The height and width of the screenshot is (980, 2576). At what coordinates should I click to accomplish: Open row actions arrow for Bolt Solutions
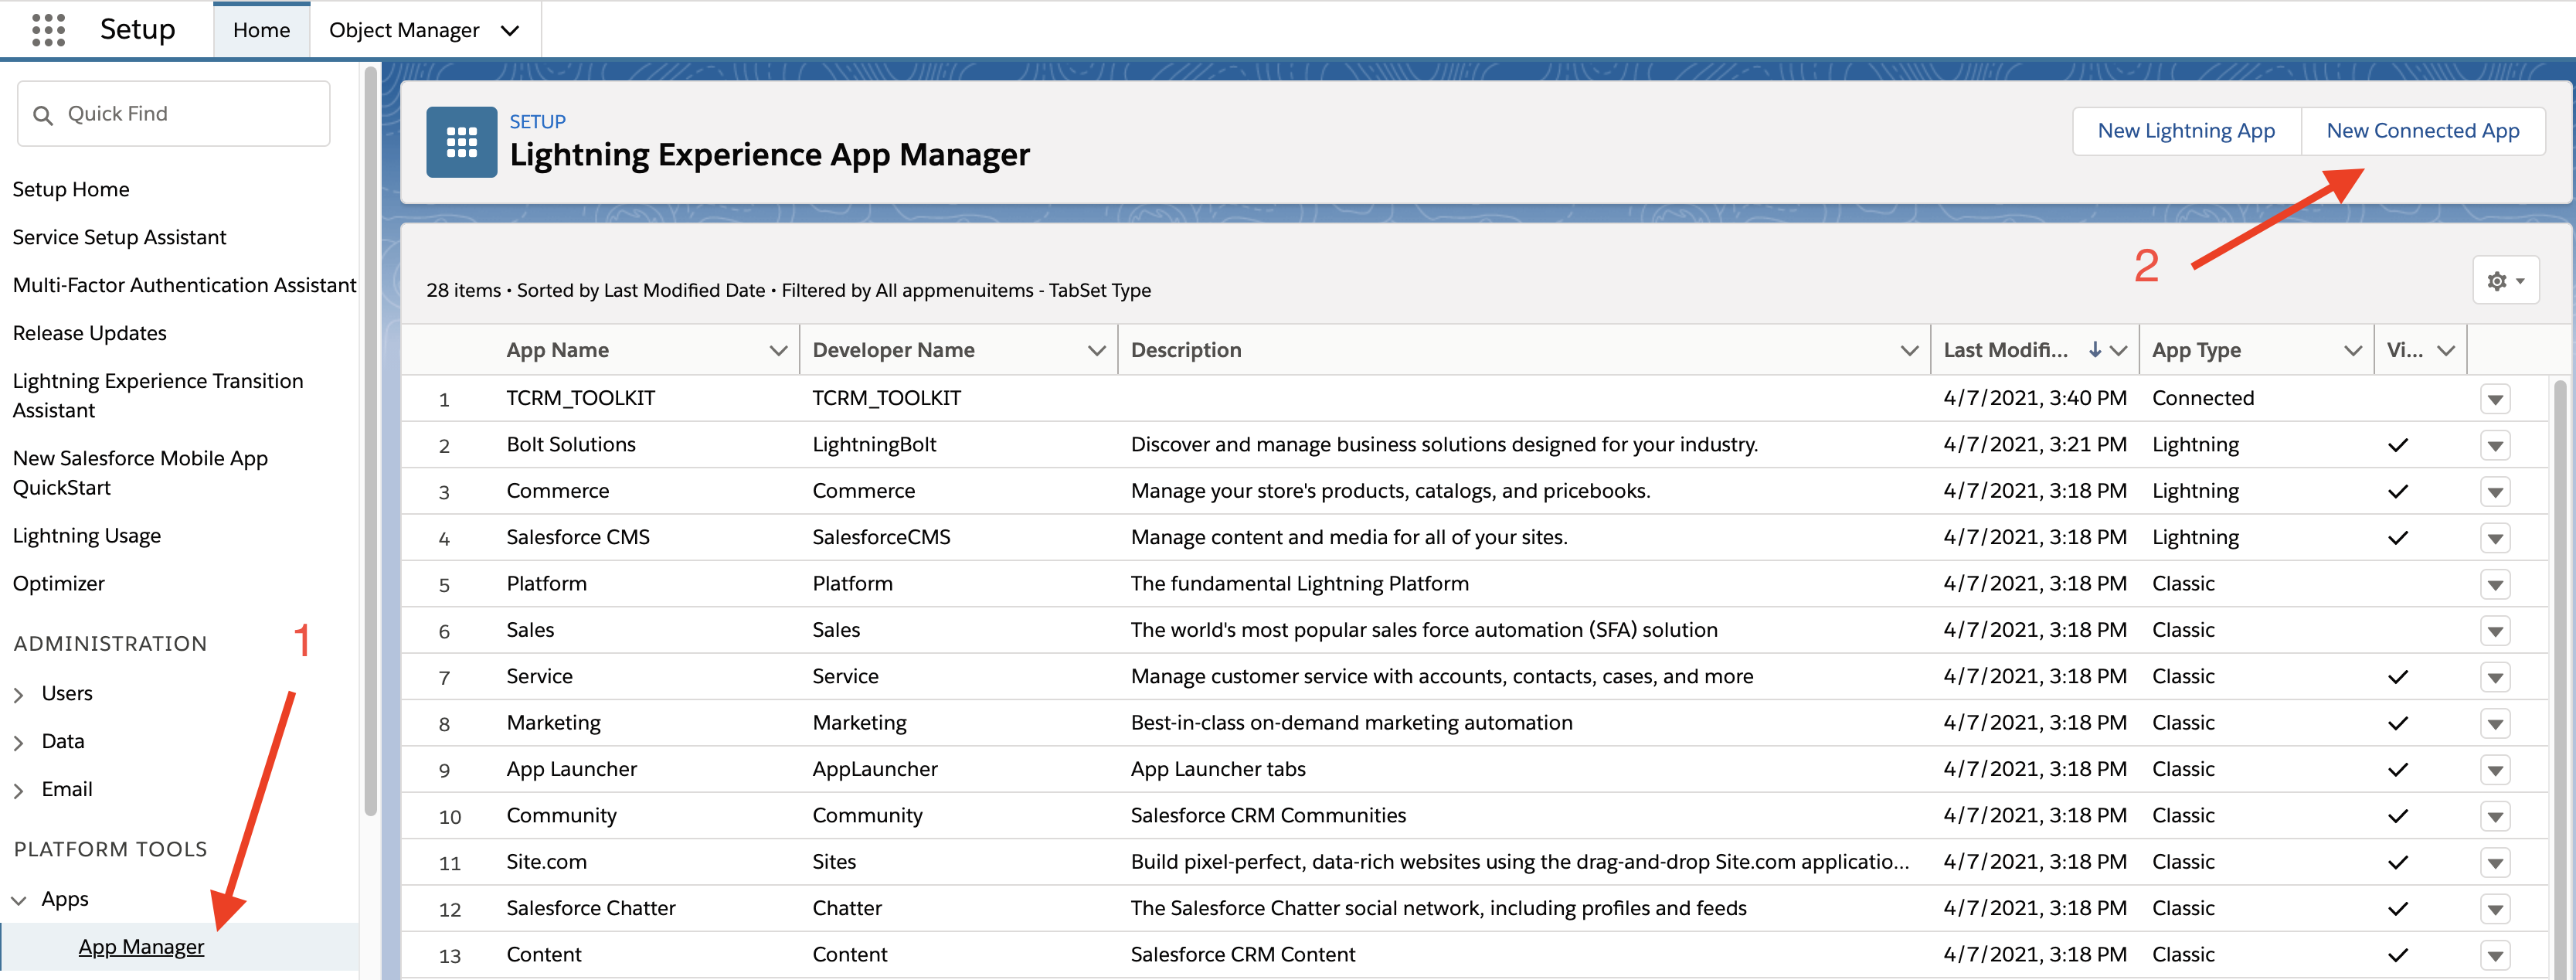2495,445
